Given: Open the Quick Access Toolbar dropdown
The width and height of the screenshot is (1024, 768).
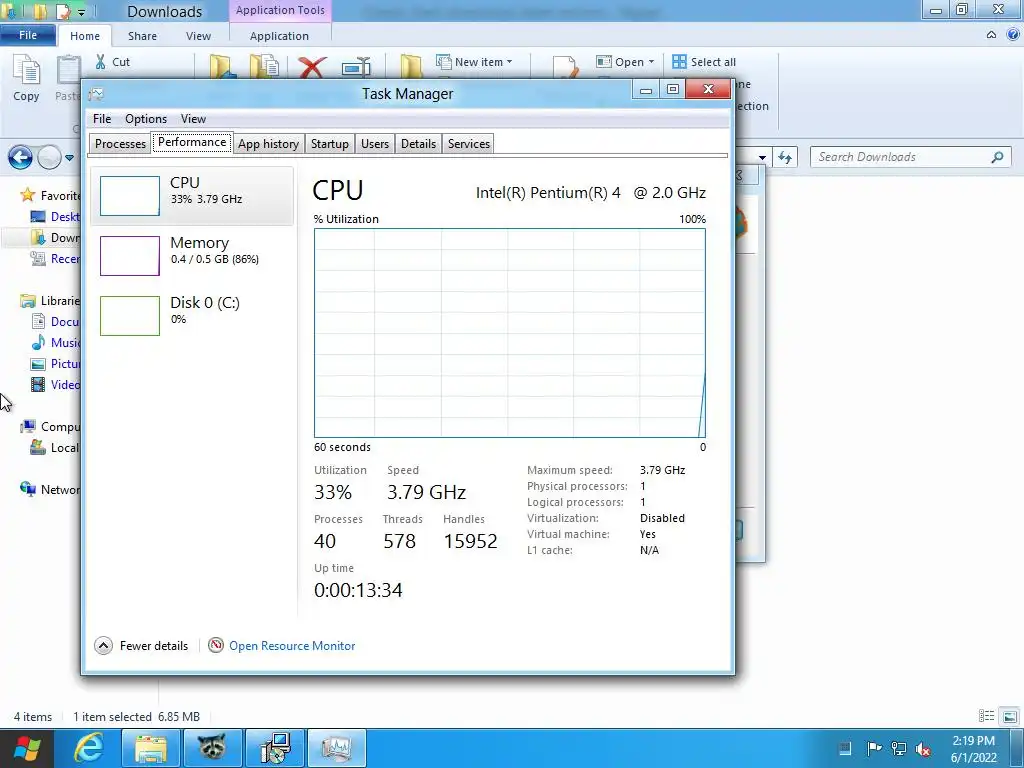Looking at the screenshot, I should [82, 12].
